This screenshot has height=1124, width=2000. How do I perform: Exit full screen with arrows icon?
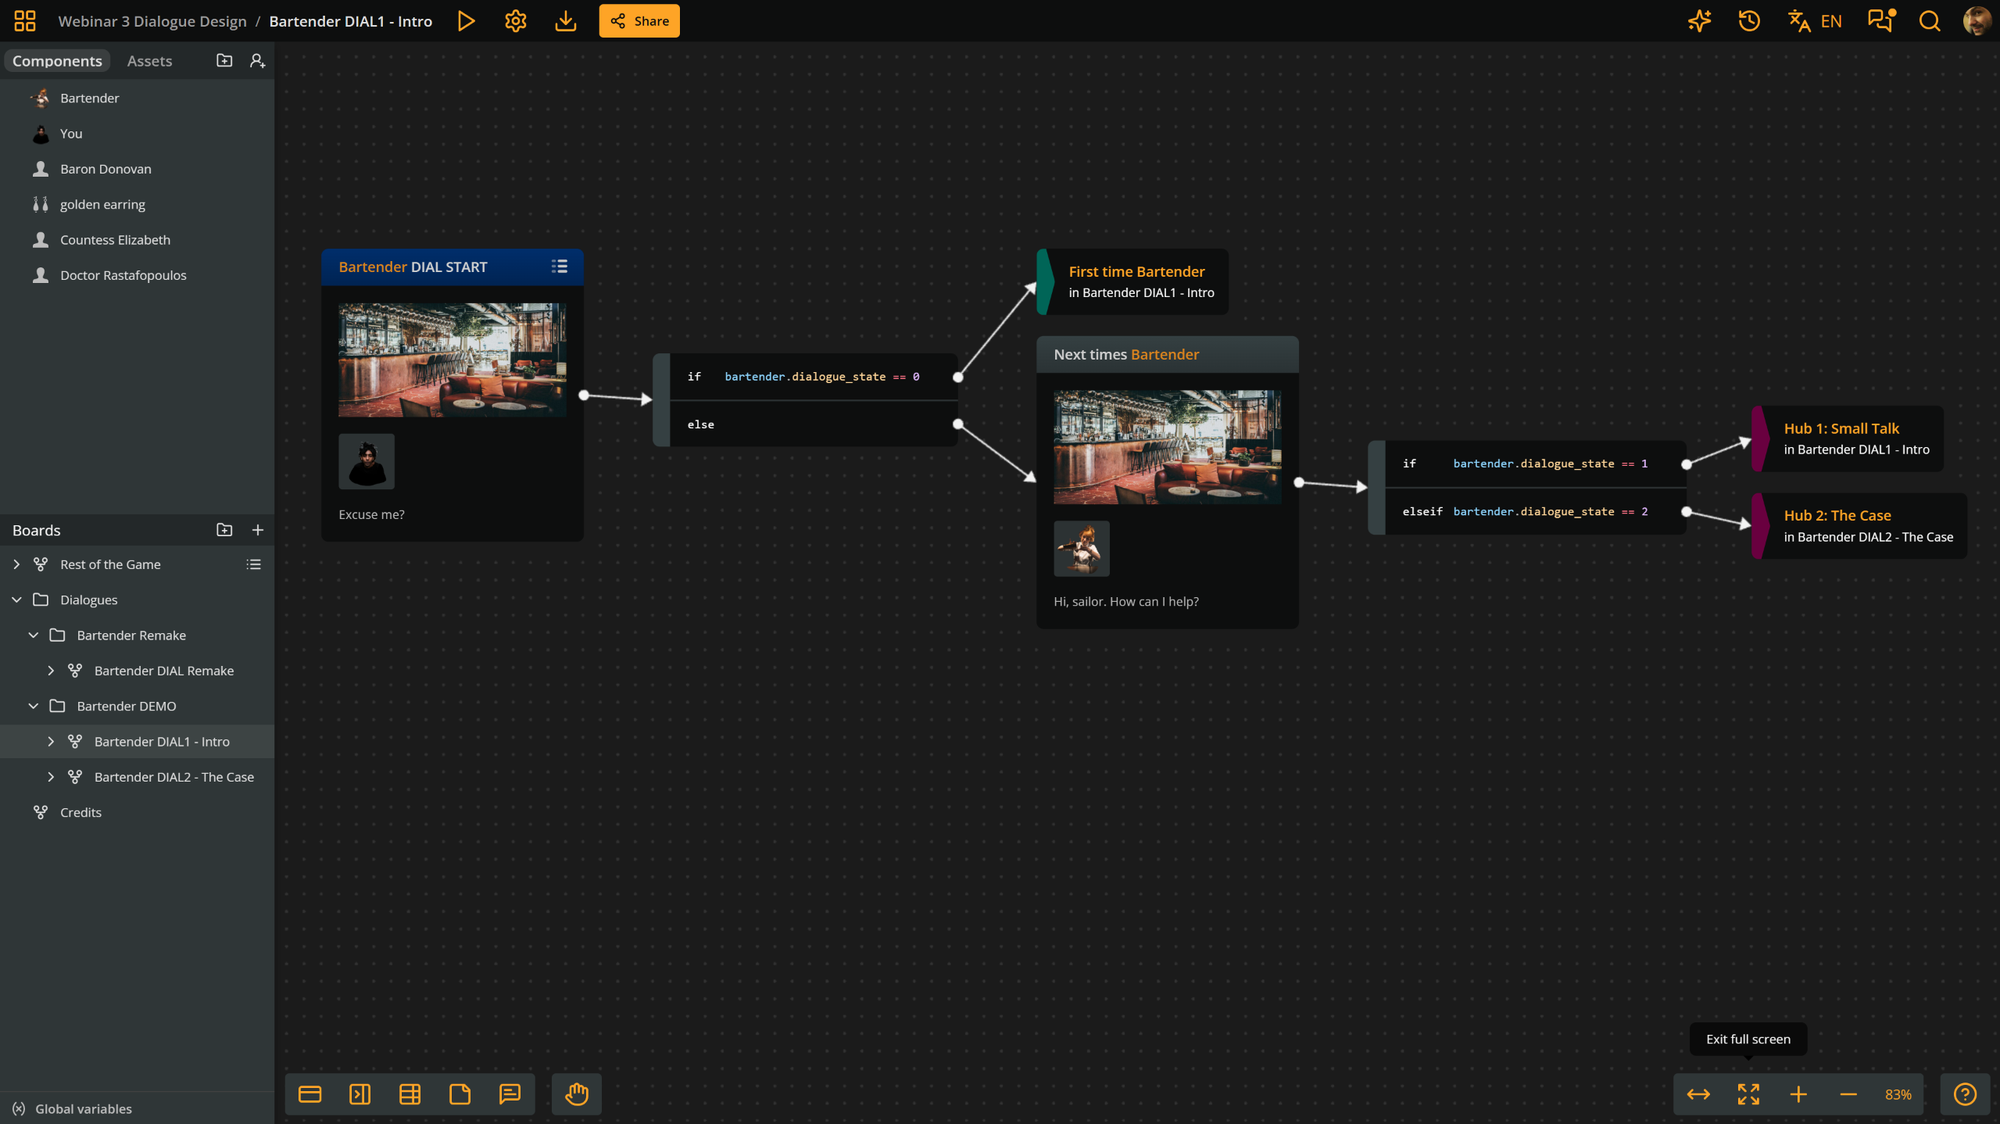coord(1748,1094)
